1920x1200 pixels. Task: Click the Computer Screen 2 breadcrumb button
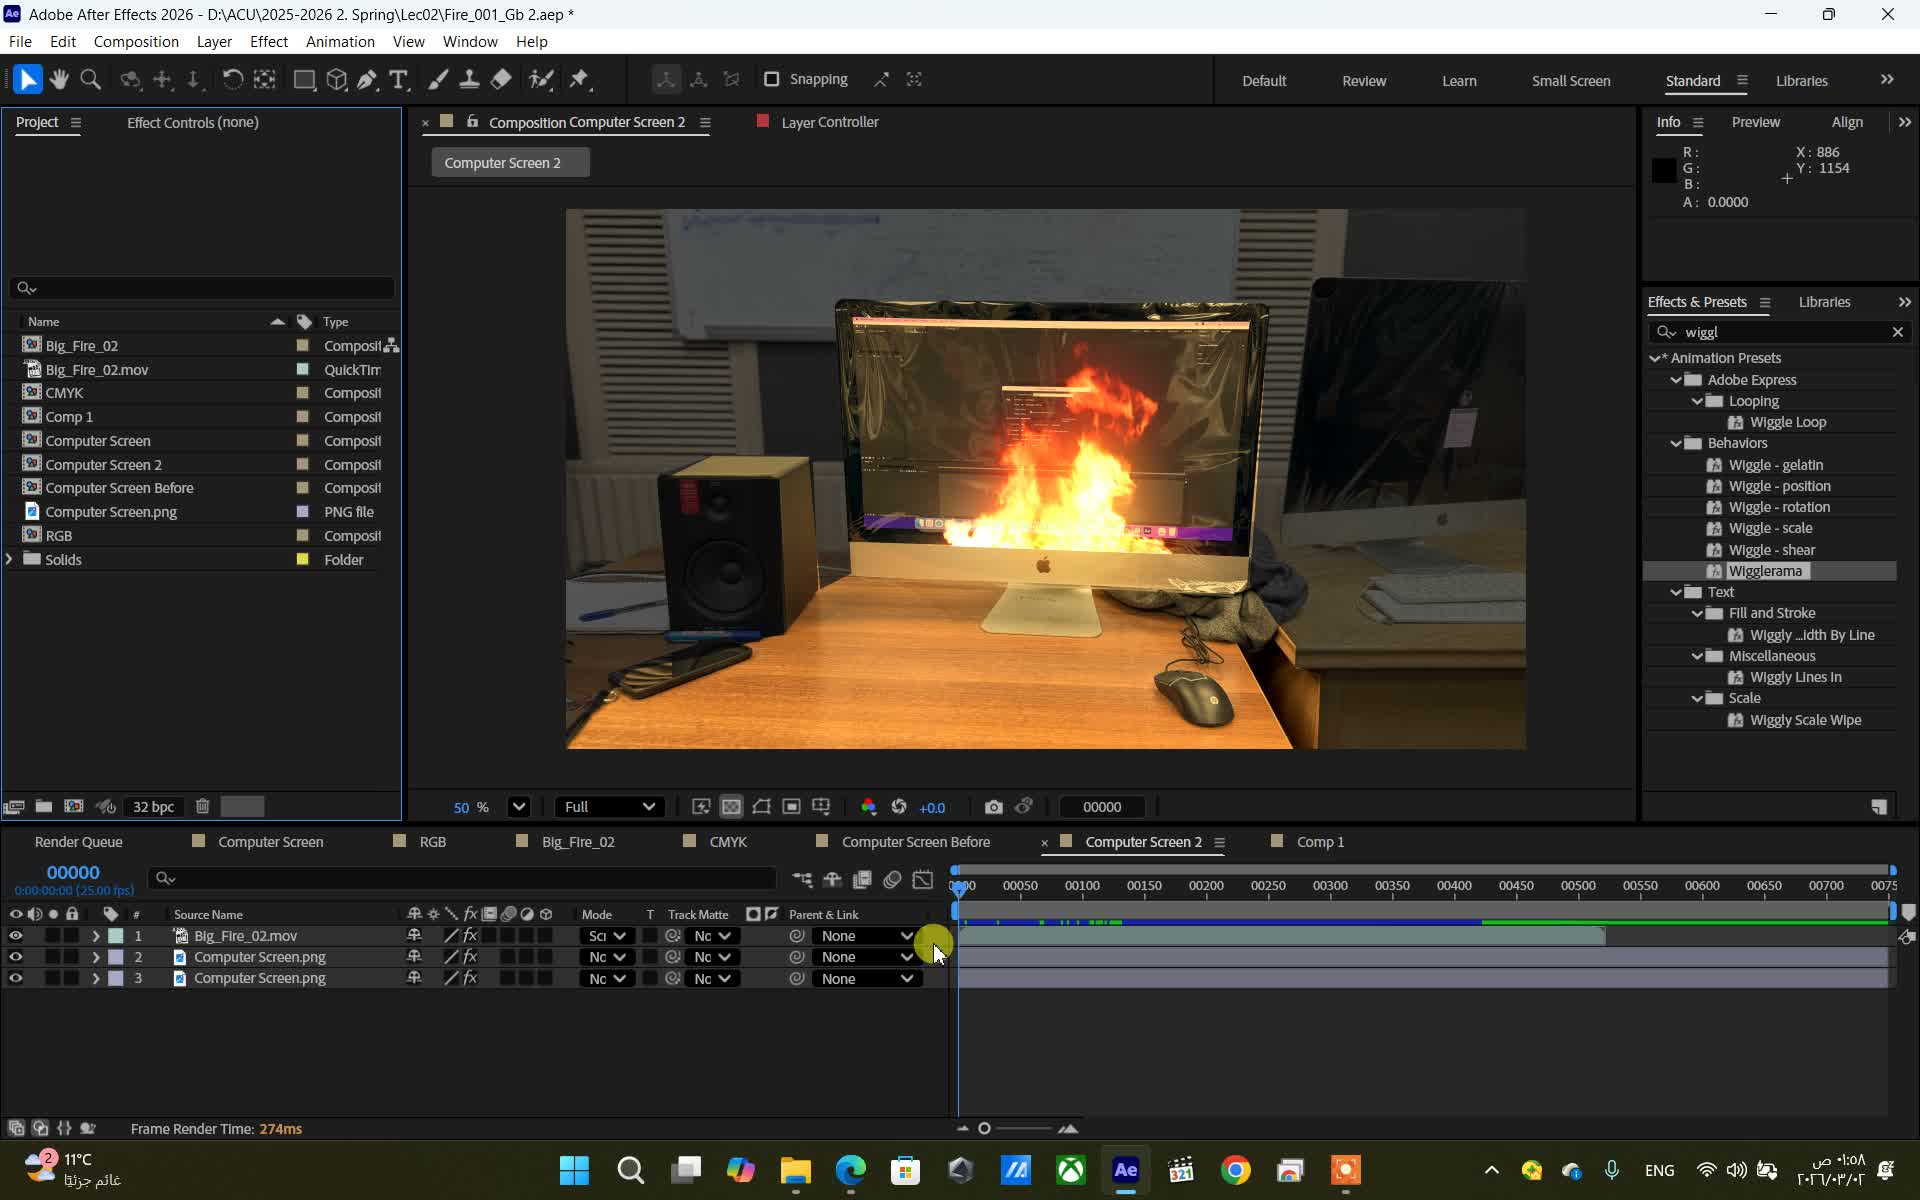click(x=510, y=163)
